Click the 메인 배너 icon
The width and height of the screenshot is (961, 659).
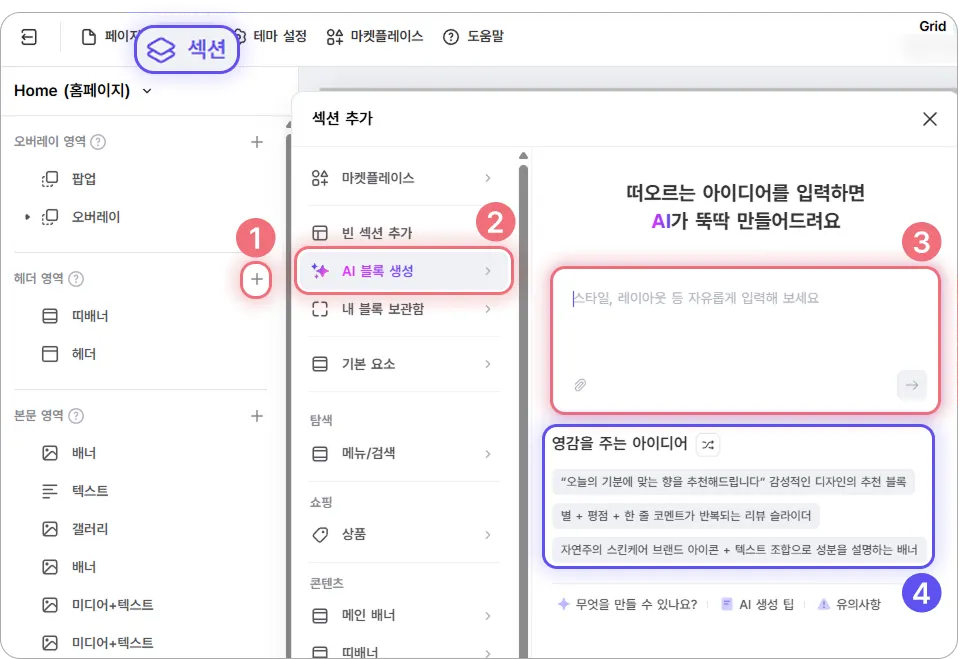point(320,615)
